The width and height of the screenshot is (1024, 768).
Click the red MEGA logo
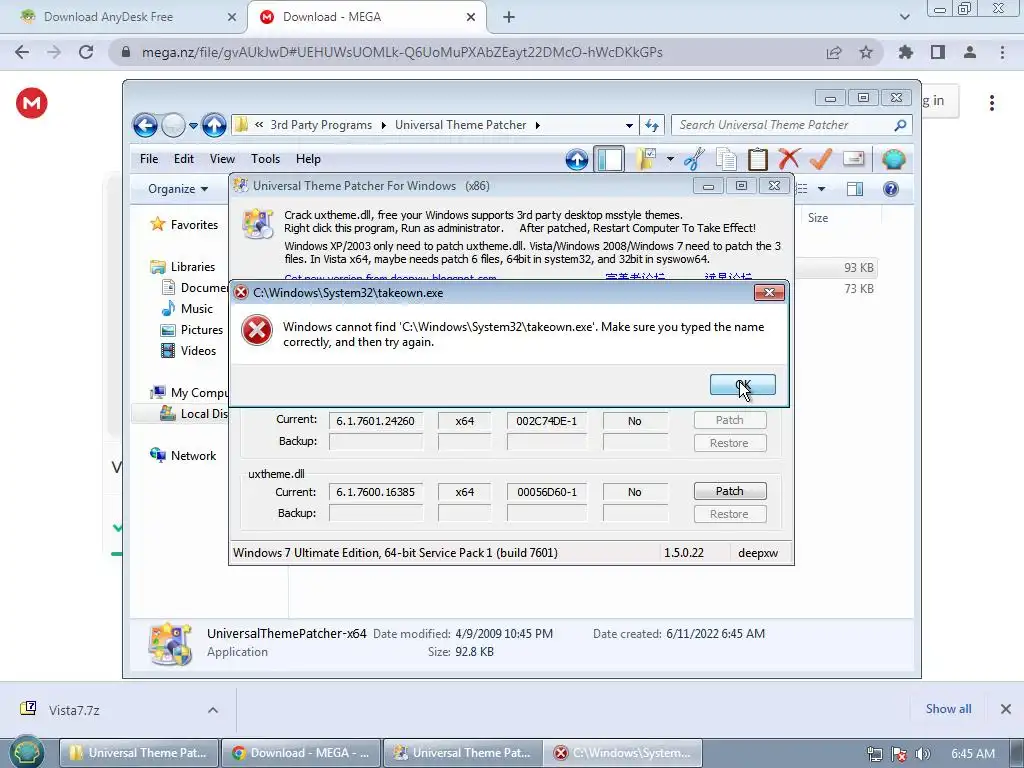pos(31,103)
